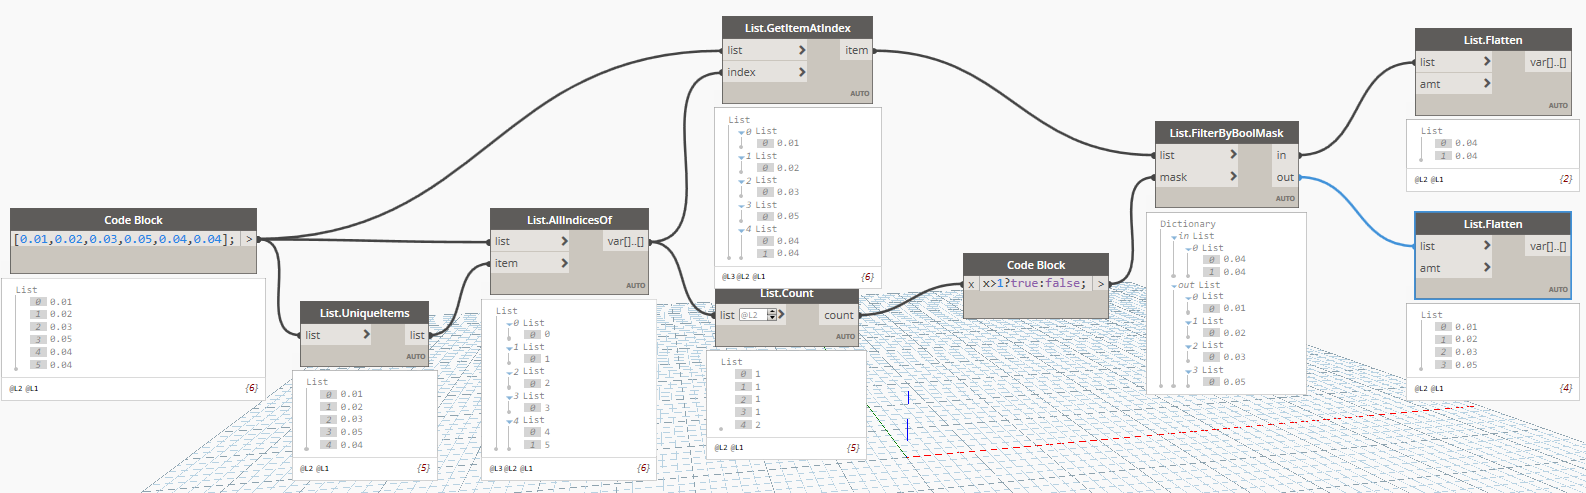Click AUTO lacing label on List.AllIndicesOf
The image size is (1586, 493).
pos(636,286)
